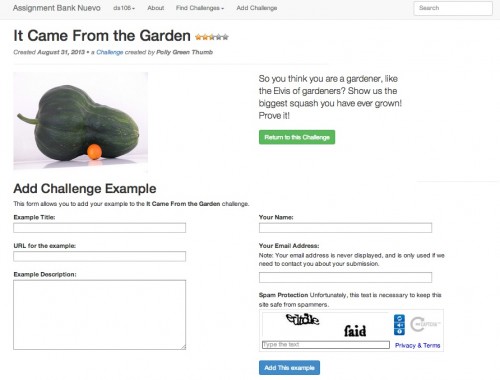The width and height of the screenshot is (500, 380).
Task: Click the Example Title input field
Action: (100, 228)
